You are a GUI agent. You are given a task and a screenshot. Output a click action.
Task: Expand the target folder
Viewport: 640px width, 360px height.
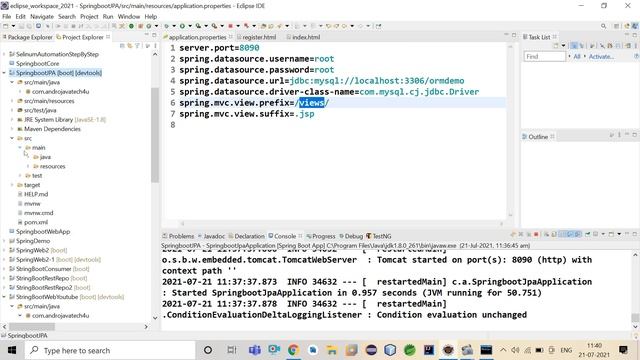(12, 185)
